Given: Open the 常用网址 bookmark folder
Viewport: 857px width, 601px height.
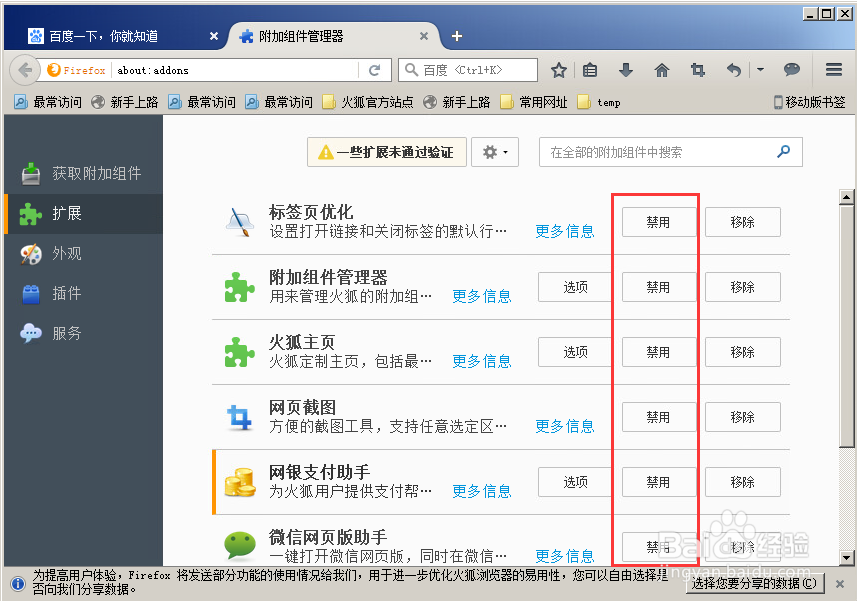Looking at the screenshot, I should coord(534,102).
